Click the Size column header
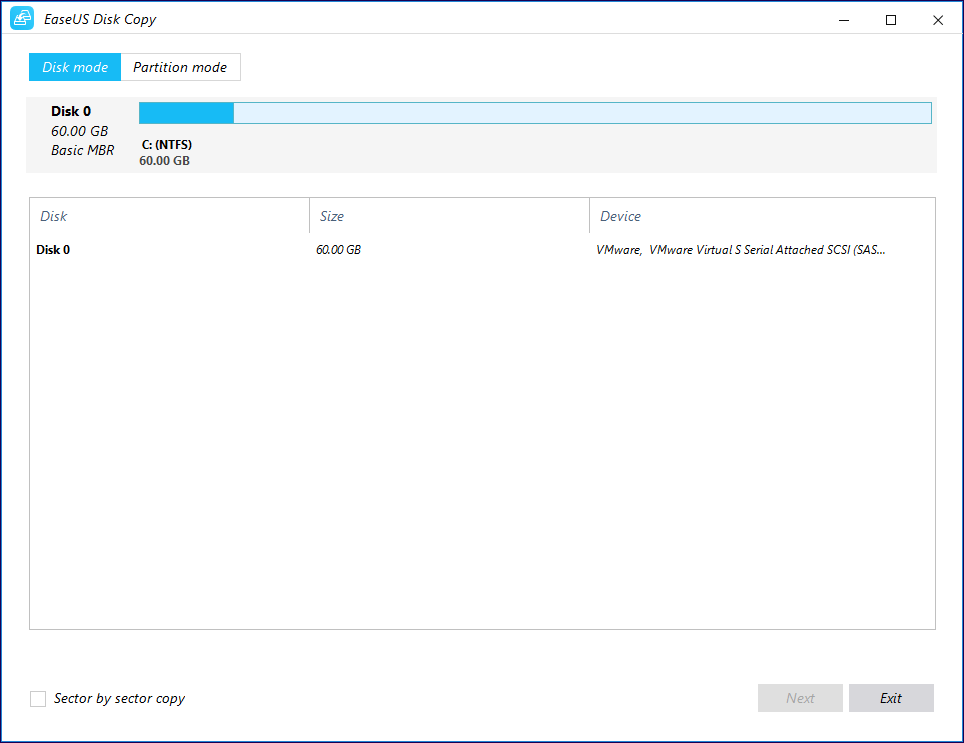The width and height of the screenshot is (964, 743). point(449,216)
